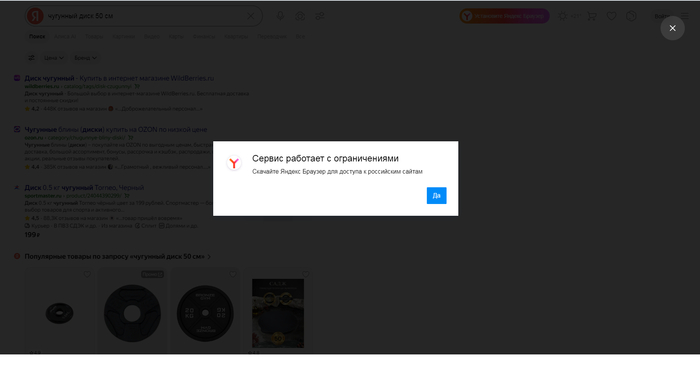The image size is (700, 389).
Task: Expand popular products section chevron
Action: pos(209,257)
